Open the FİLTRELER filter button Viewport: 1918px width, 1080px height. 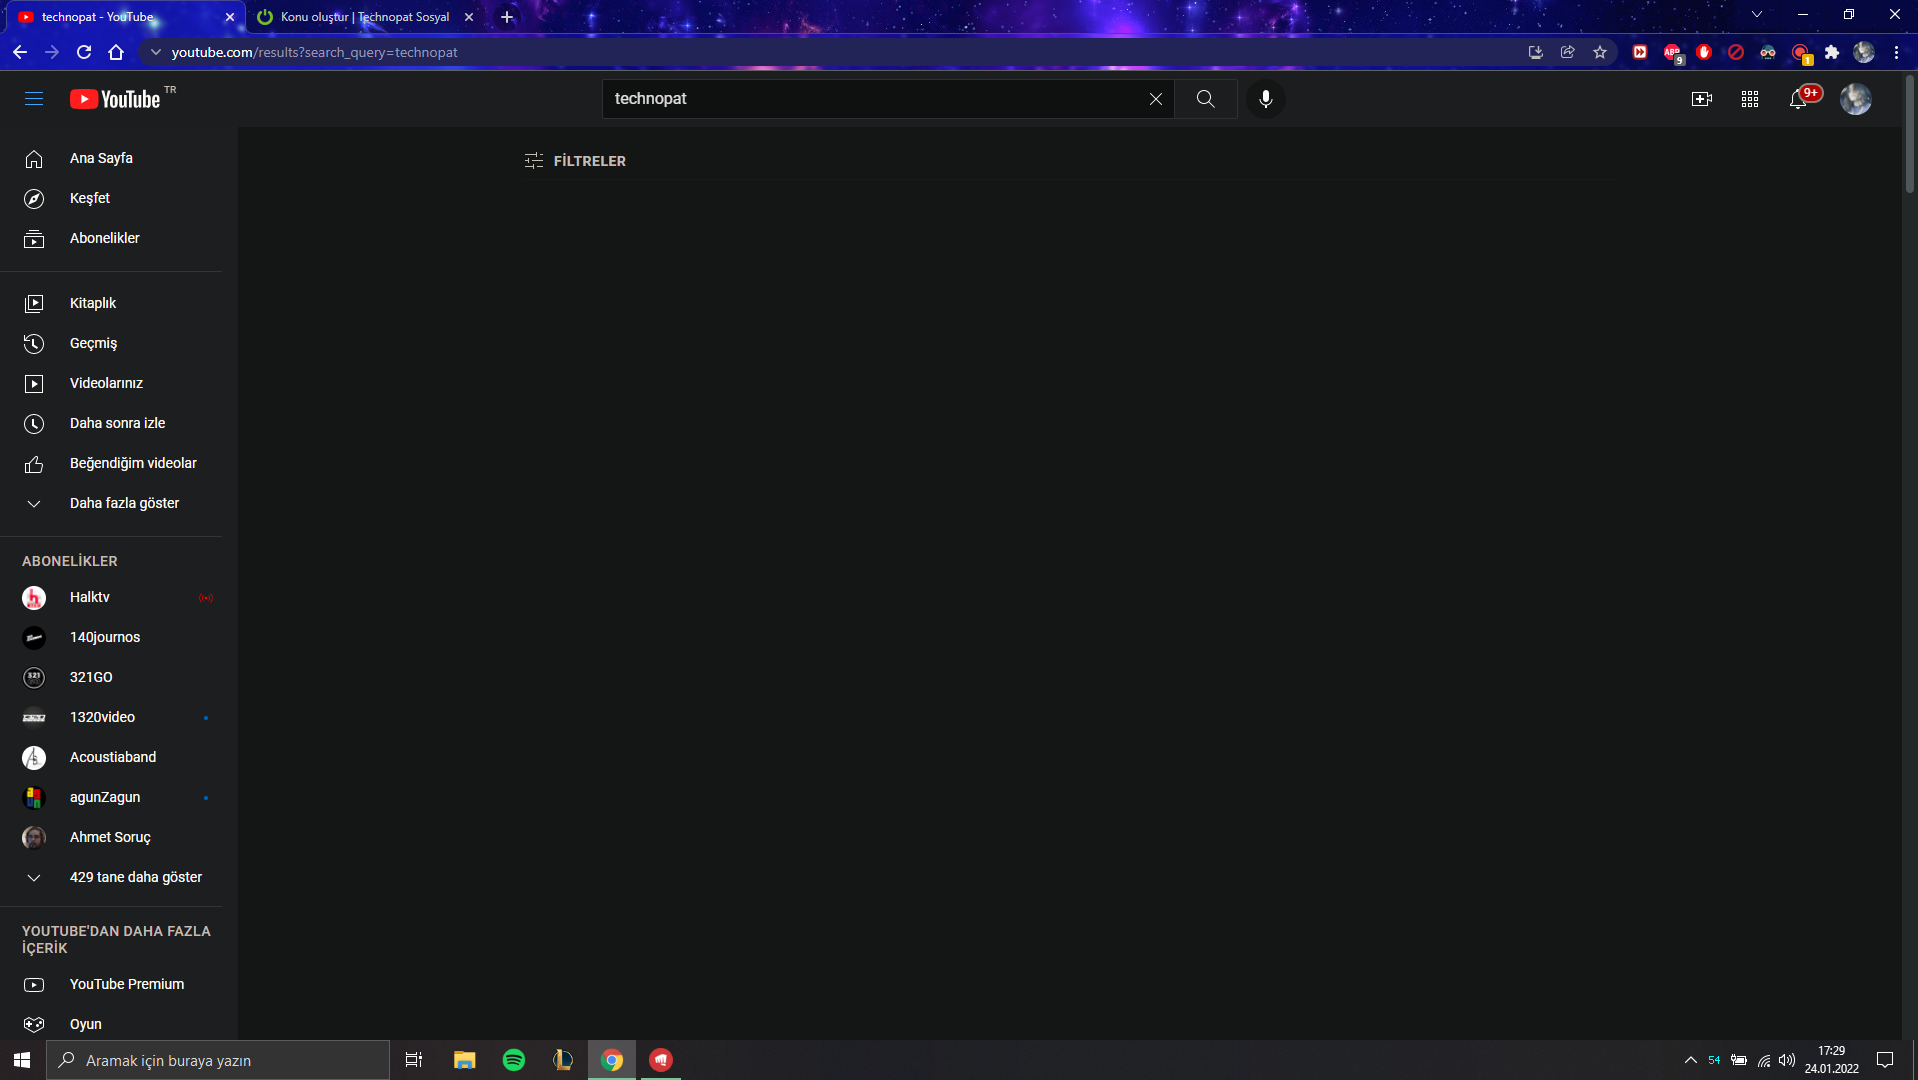pos(575,161)
